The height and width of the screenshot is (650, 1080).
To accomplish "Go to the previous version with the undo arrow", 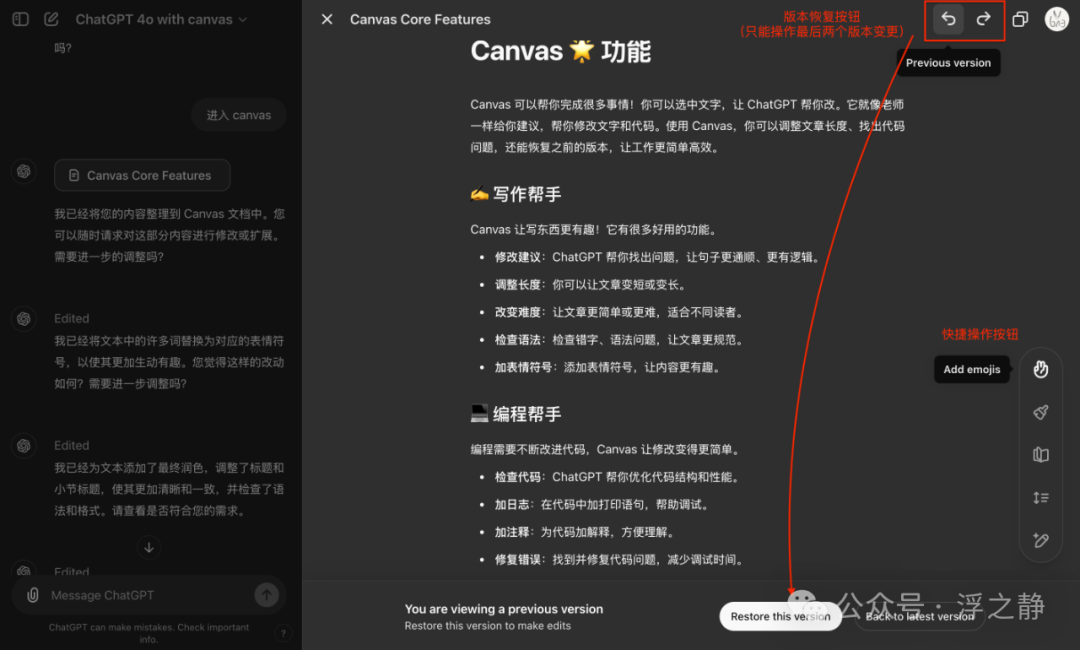I will click(948, 19).
